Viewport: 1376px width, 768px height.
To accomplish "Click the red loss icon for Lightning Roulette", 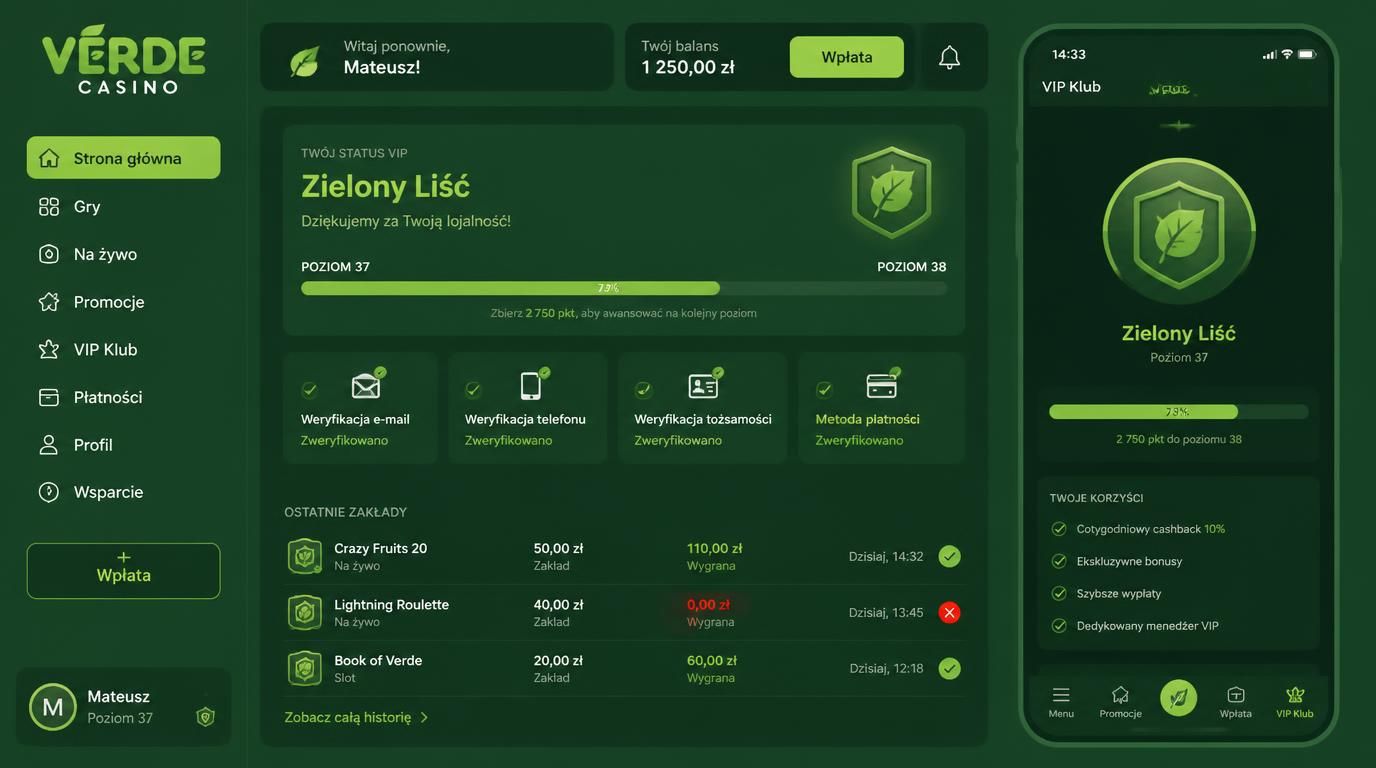I will (950, 612).
